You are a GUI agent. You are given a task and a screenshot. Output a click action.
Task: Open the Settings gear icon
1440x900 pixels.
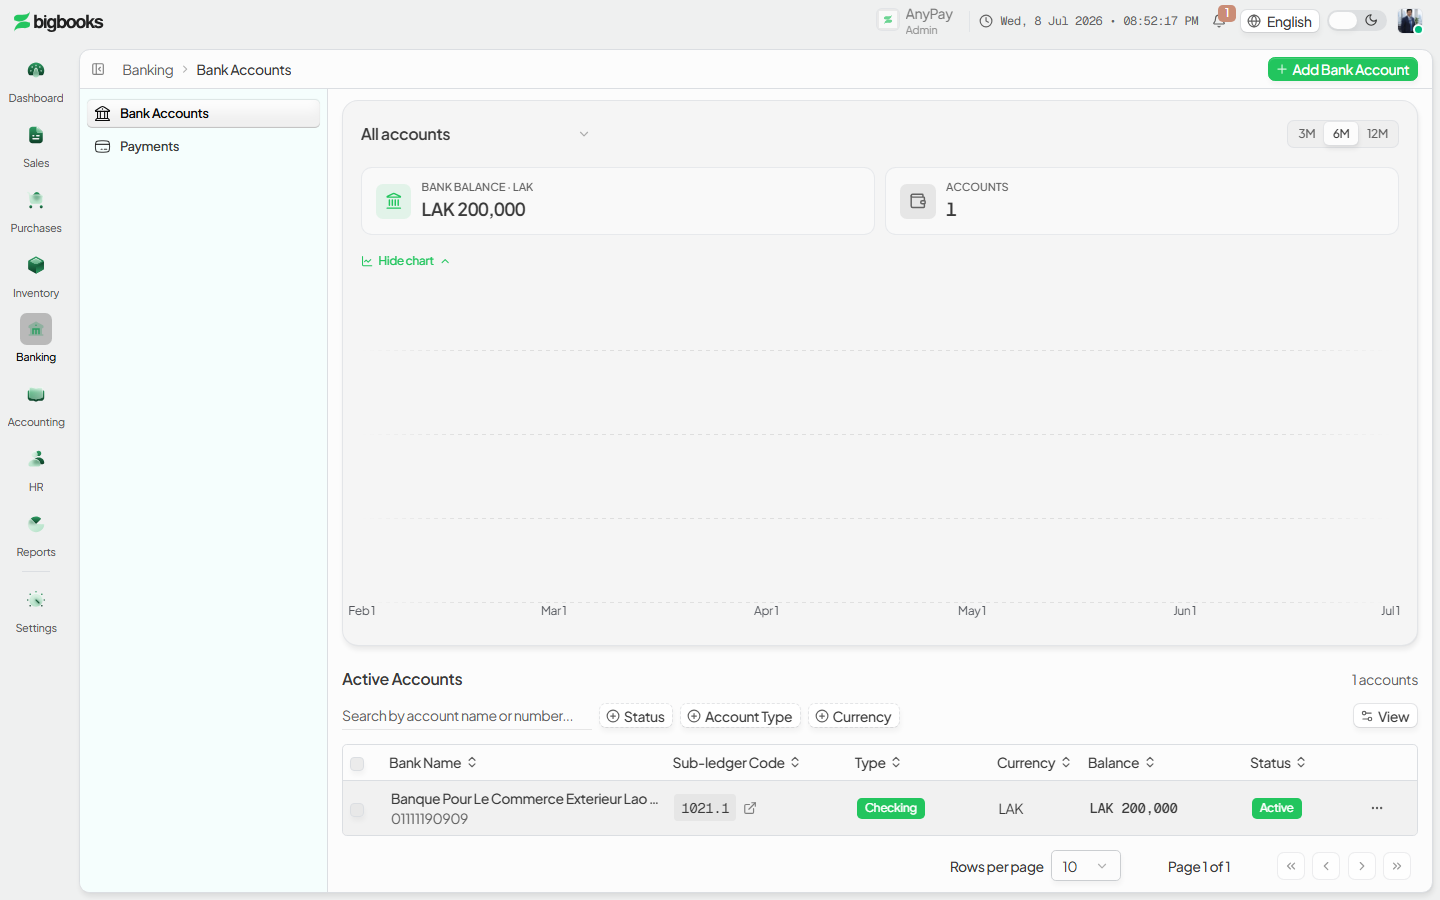[36, 600]
